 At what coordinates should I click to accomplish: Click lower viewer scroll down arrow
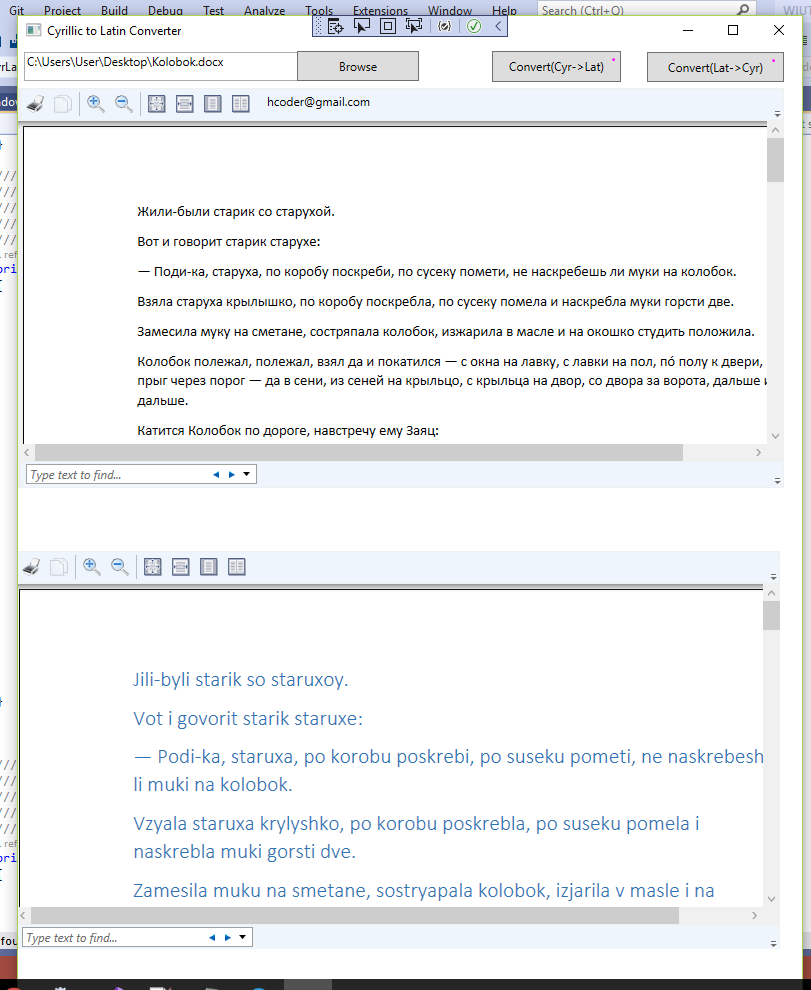coord(771,899)
